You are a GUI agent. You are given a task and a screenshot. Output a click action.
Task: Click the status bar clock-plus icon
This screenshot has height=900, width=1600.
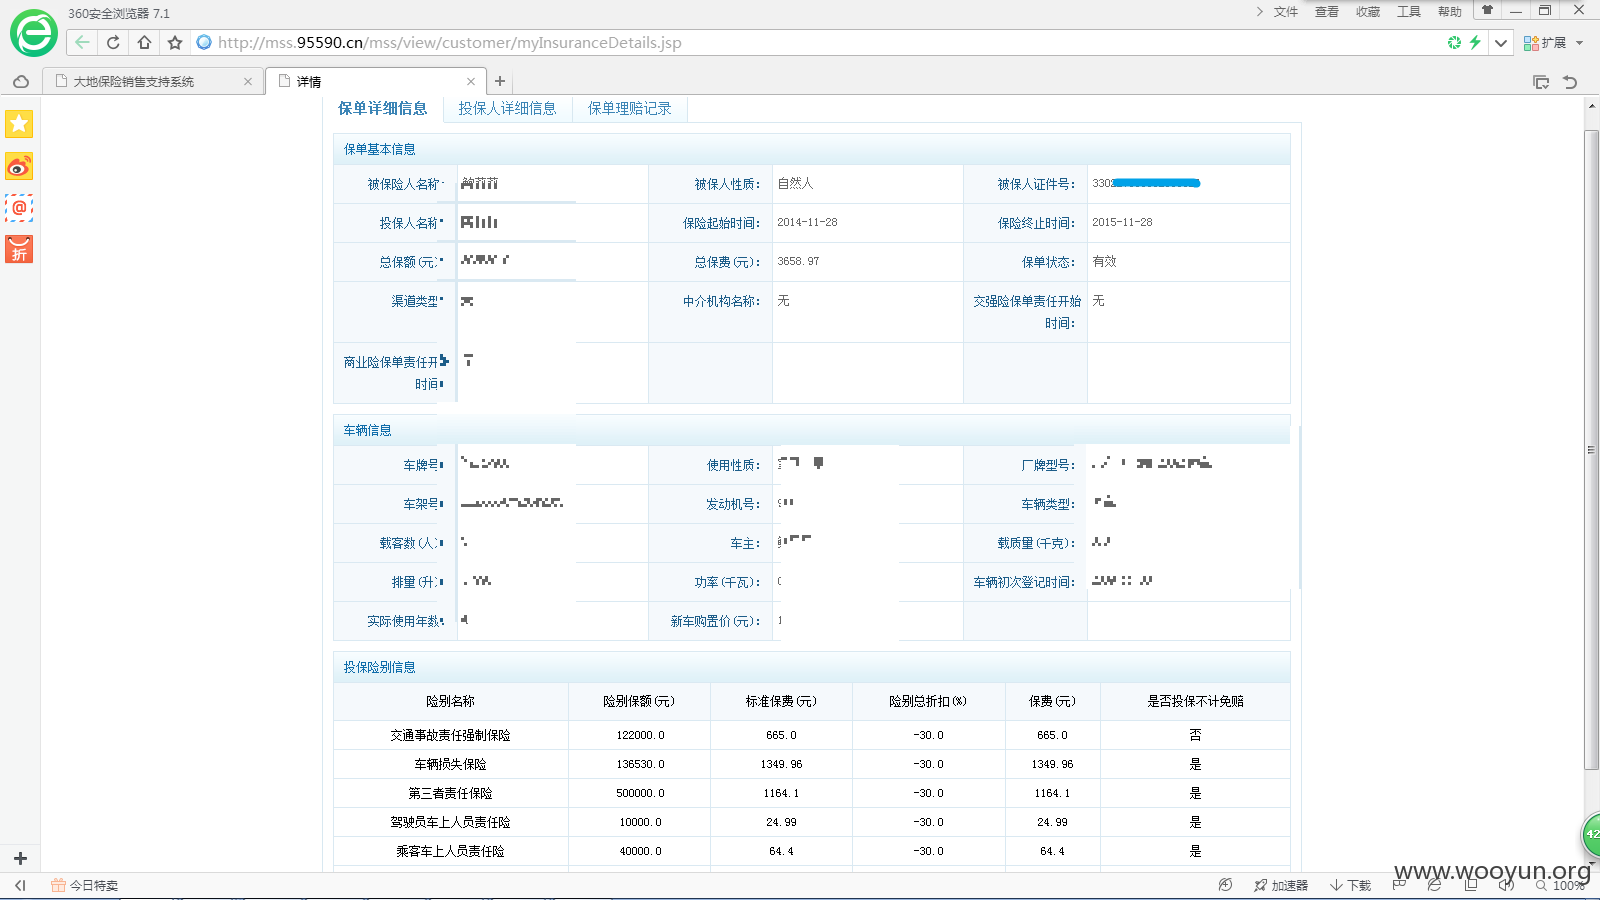[1225, 885]
